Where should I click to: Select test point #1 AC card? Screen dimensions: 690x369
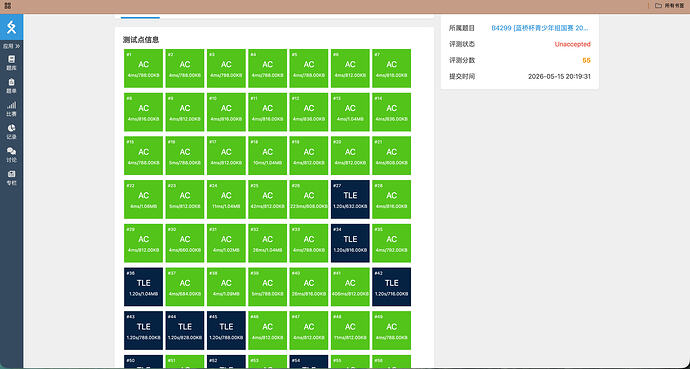(x=143, y=69)
